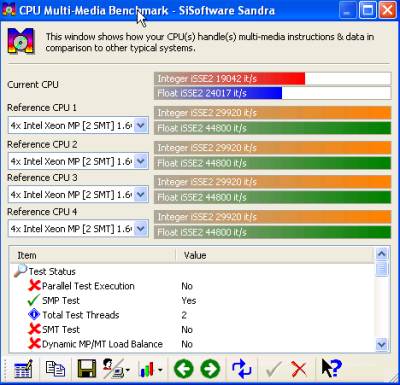Click red X icon next to SMT Test
This screenshot has height=385, width=400.
(x=34, y=329)
